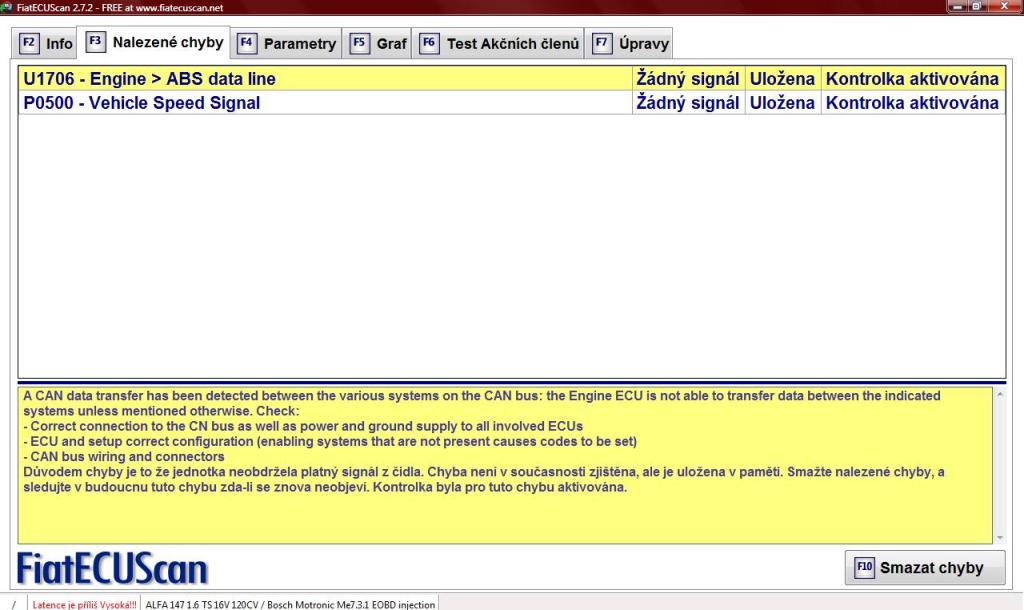Screen dimensions: 1024x610
Task: Select the U1706 Engine > ABS data line fault
Action: [150, 78]
